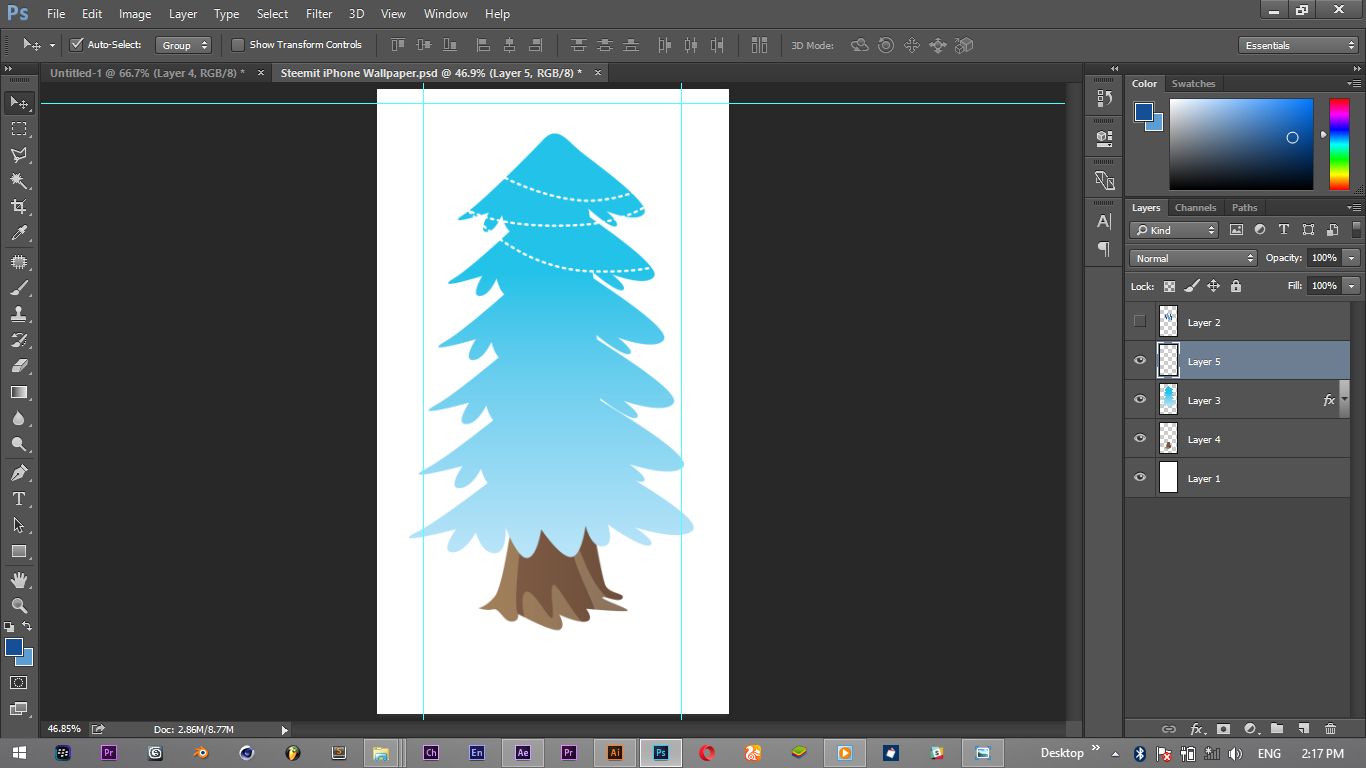Open tool preset picker arrow
This screenshot has height=768, width=1366.
tap(52, 45)
